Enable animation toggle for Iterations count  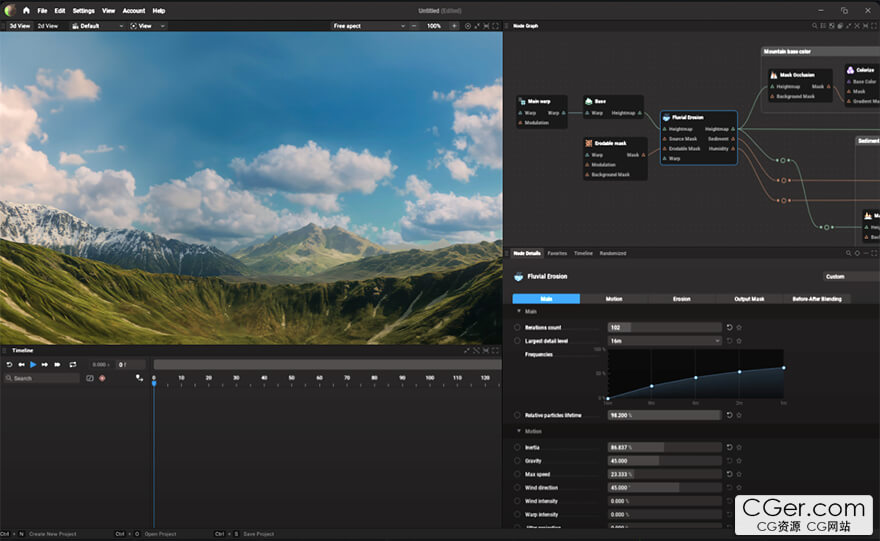517,327
